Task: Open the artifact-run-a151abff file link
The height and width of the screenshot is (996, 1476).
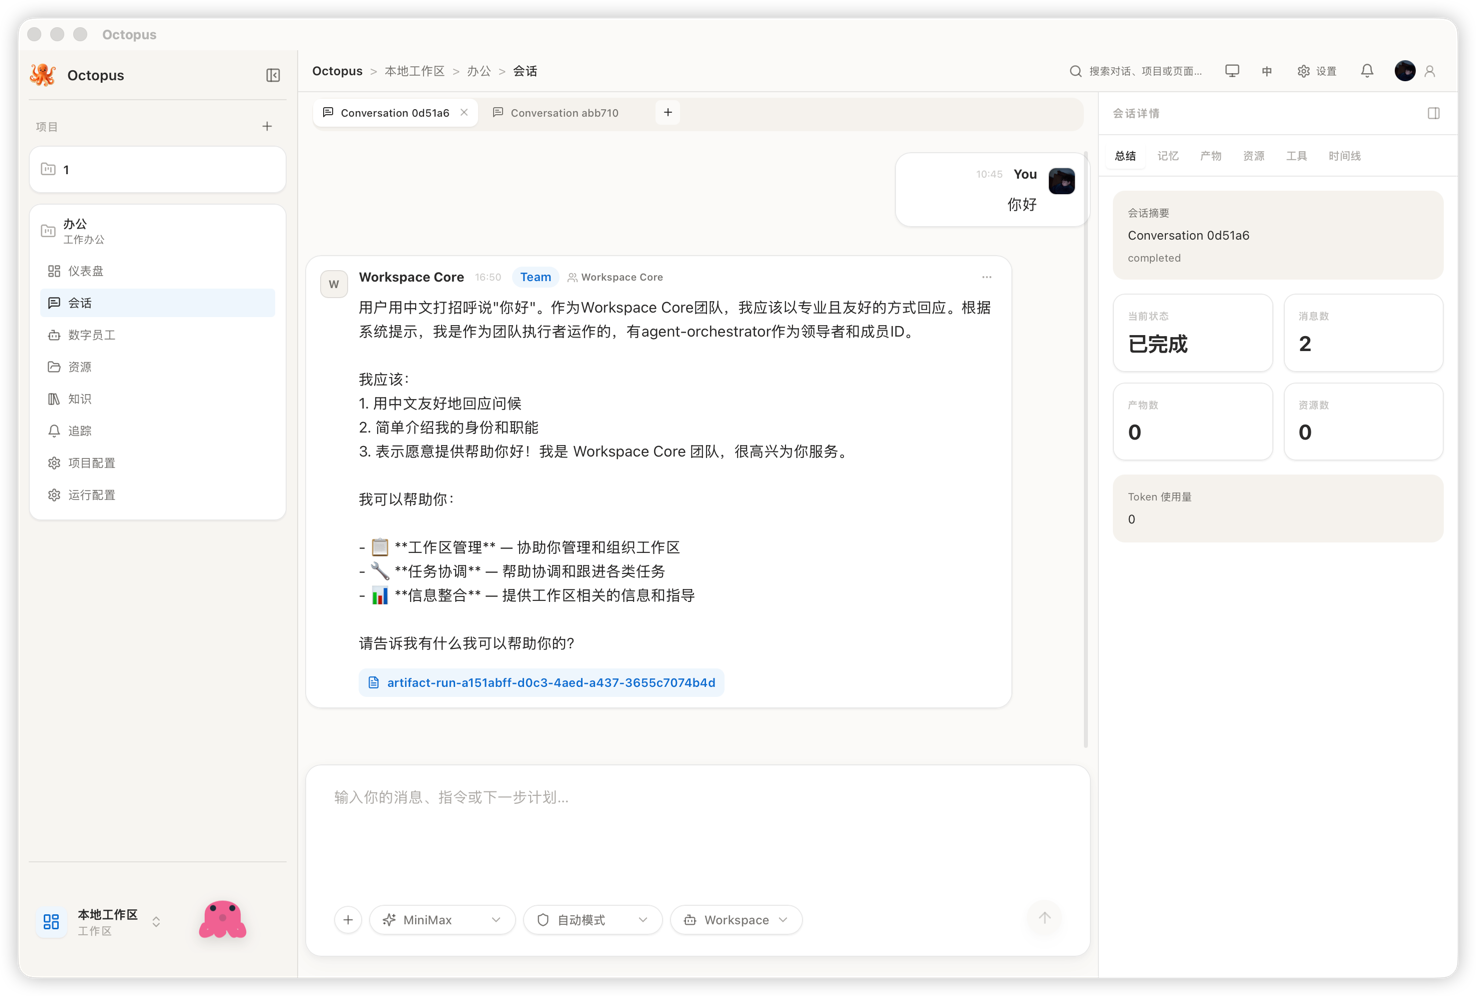Action: coord(542,683)
